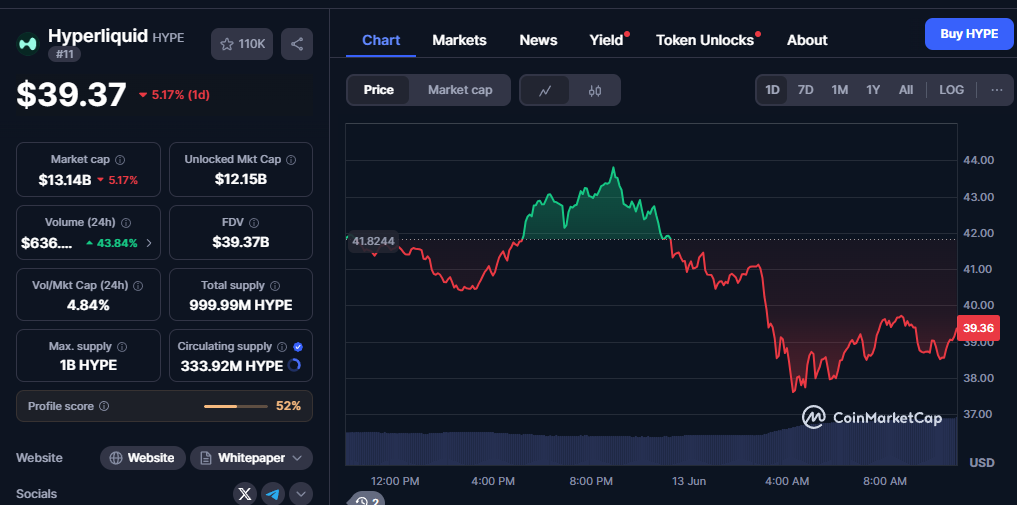Viewport: 1017px width, 505px height.
Task: Click the document icon in Whitepaper button
Action: tap(206, 458)
